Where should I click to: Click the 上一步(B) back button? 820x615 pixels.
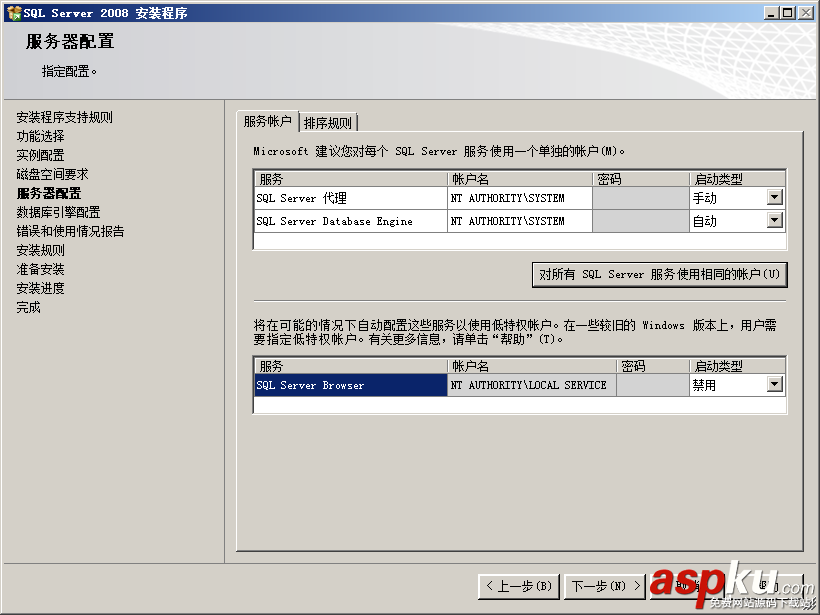(519, 586)
